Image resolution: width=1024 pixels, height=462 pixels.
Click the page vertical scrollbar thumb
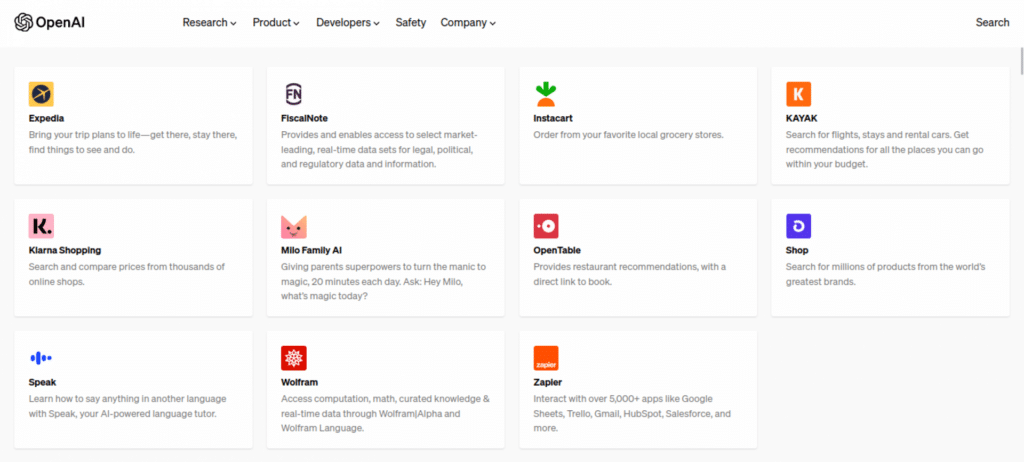pyautogui.click(x=1021, y=63)
